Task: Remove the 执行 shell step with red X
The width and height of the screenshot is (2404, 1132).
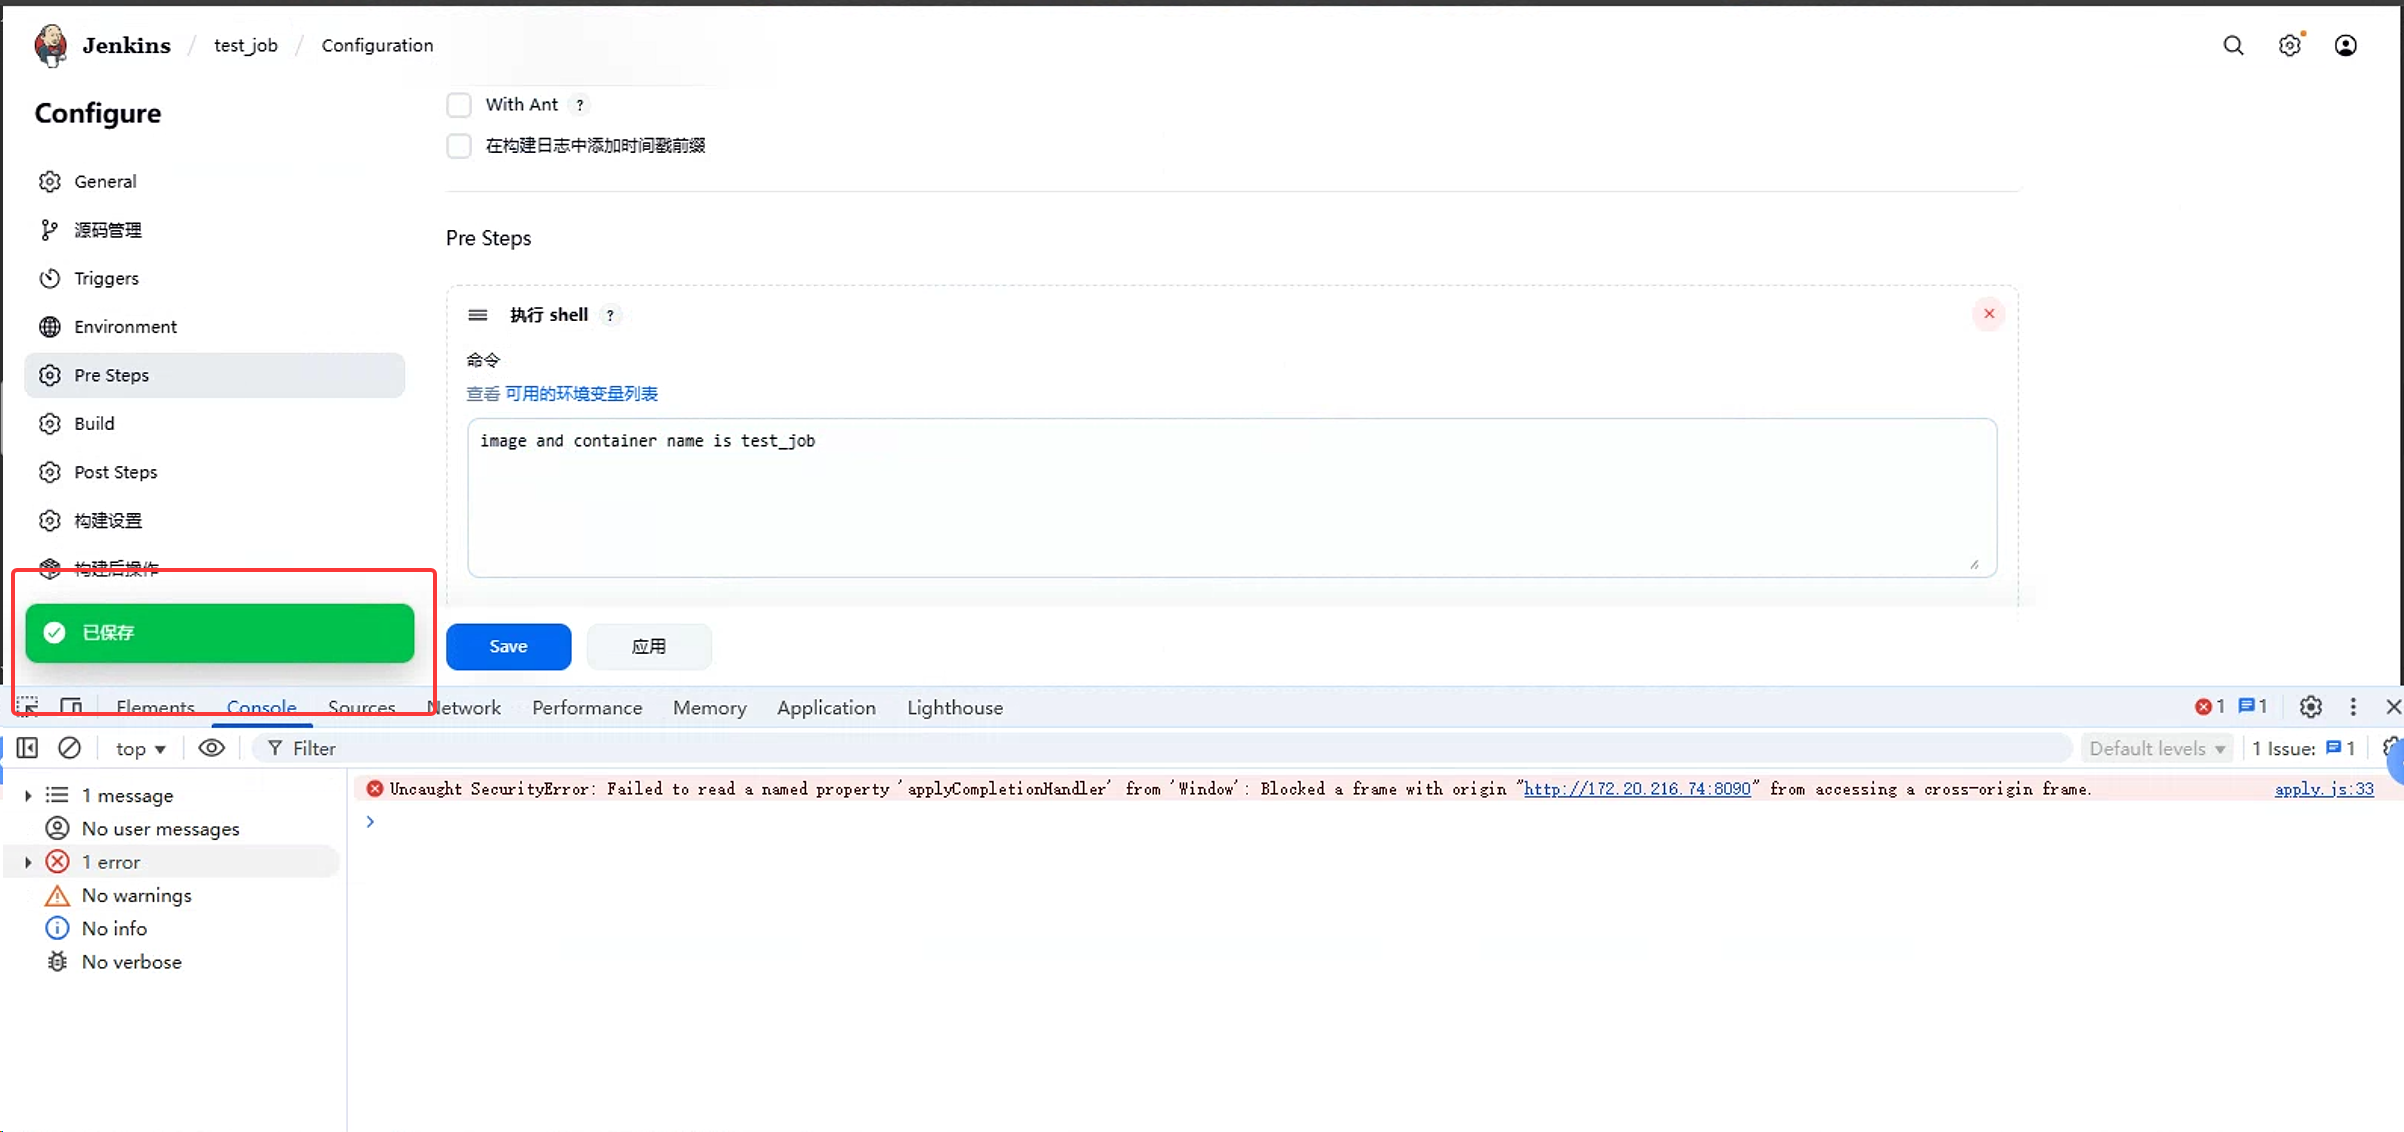Action: click(1988, 314)
